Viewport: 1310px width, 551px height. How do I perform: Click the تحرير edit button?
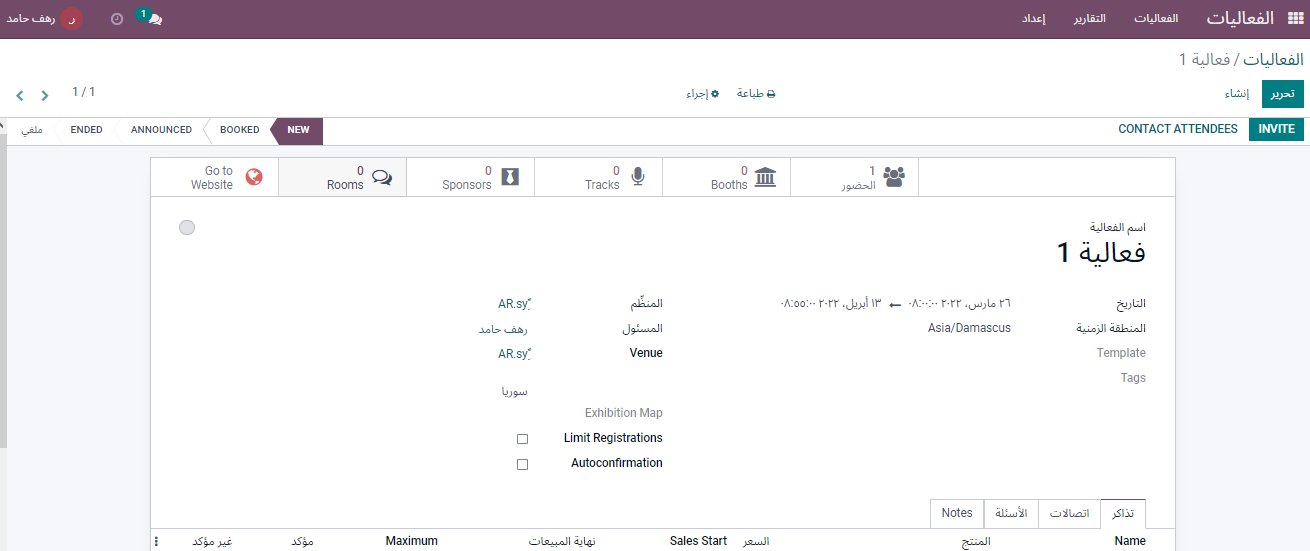[1282, 94]
